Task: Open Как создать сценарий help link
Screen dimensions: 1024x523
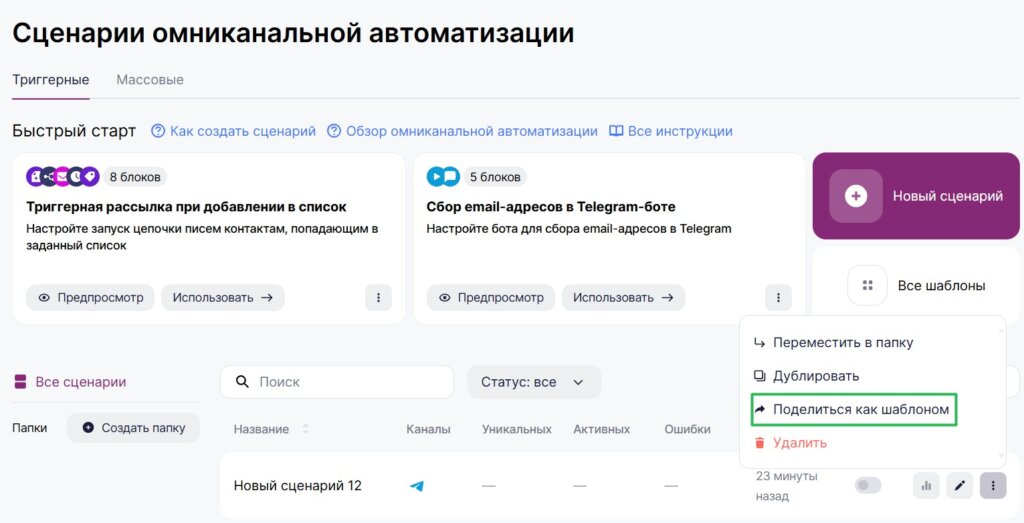Action: (x=242, y=131)
